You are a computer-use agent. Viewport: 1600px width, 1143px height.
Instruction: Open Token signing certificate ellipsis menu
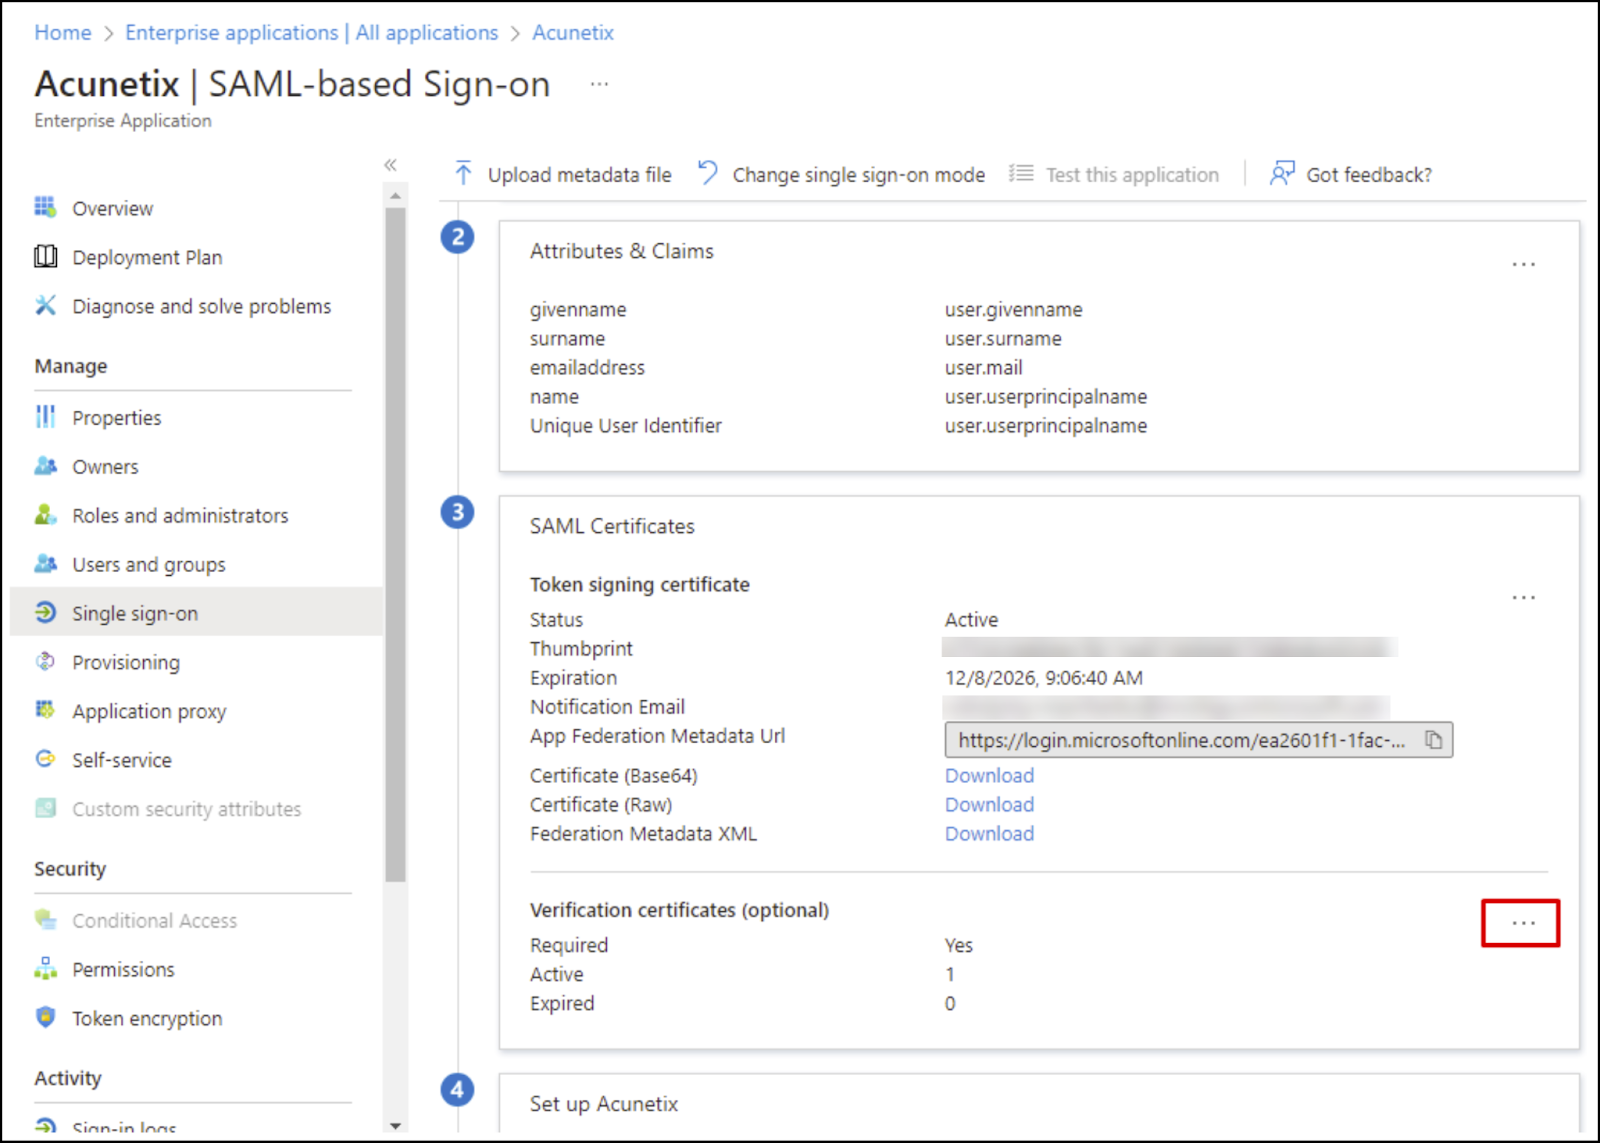point(1523,597)
